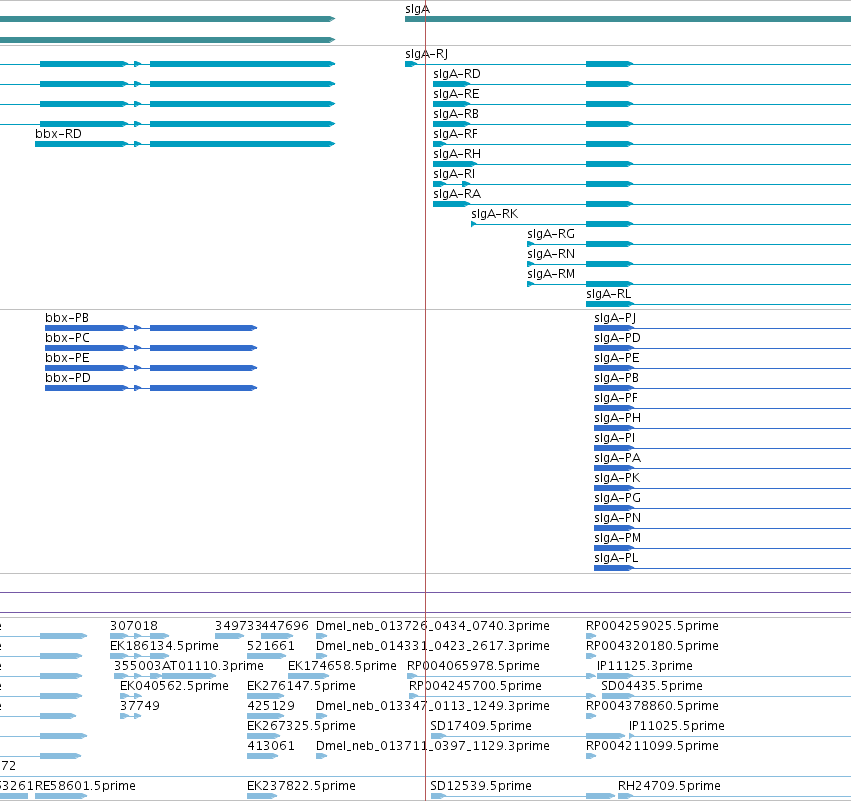This screenshot has width=851, height=801.
Task: Select RP004065978.5prime EST label
Action: (x=473, y=666)
